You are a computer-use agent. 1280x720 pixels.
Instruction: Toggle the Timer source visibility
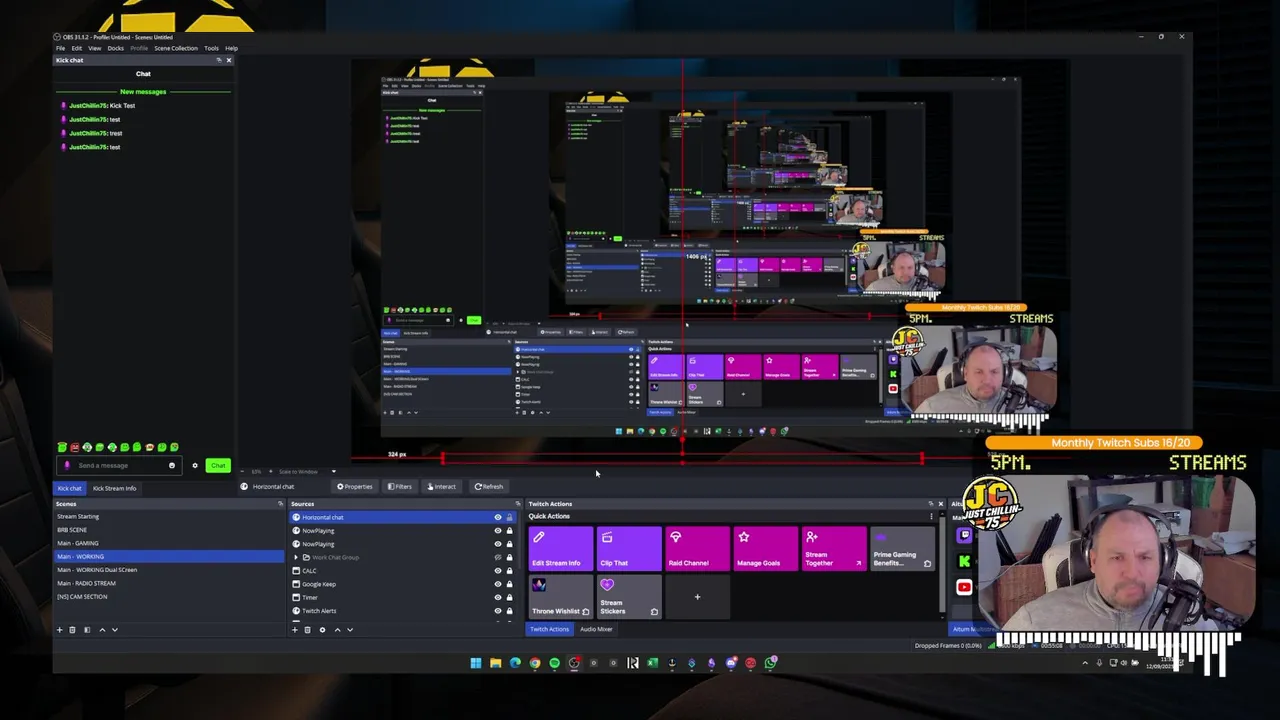[x=497, y=597]
